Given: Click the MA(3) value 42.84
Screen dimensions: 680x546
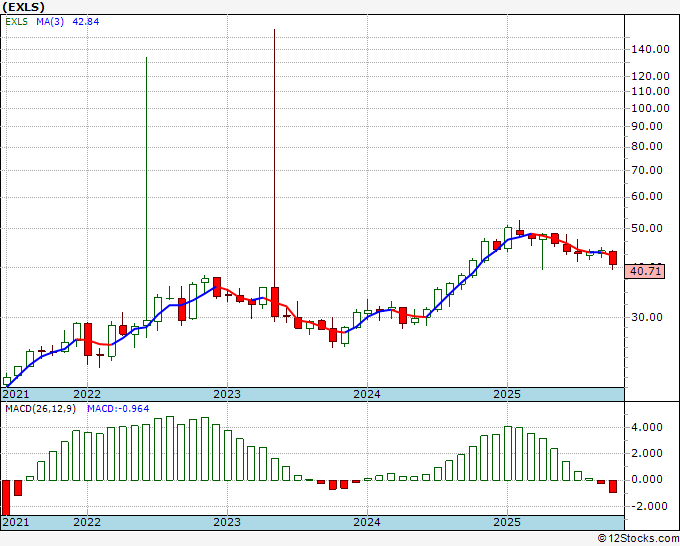Looking at the screenshot, I should 85,21.
